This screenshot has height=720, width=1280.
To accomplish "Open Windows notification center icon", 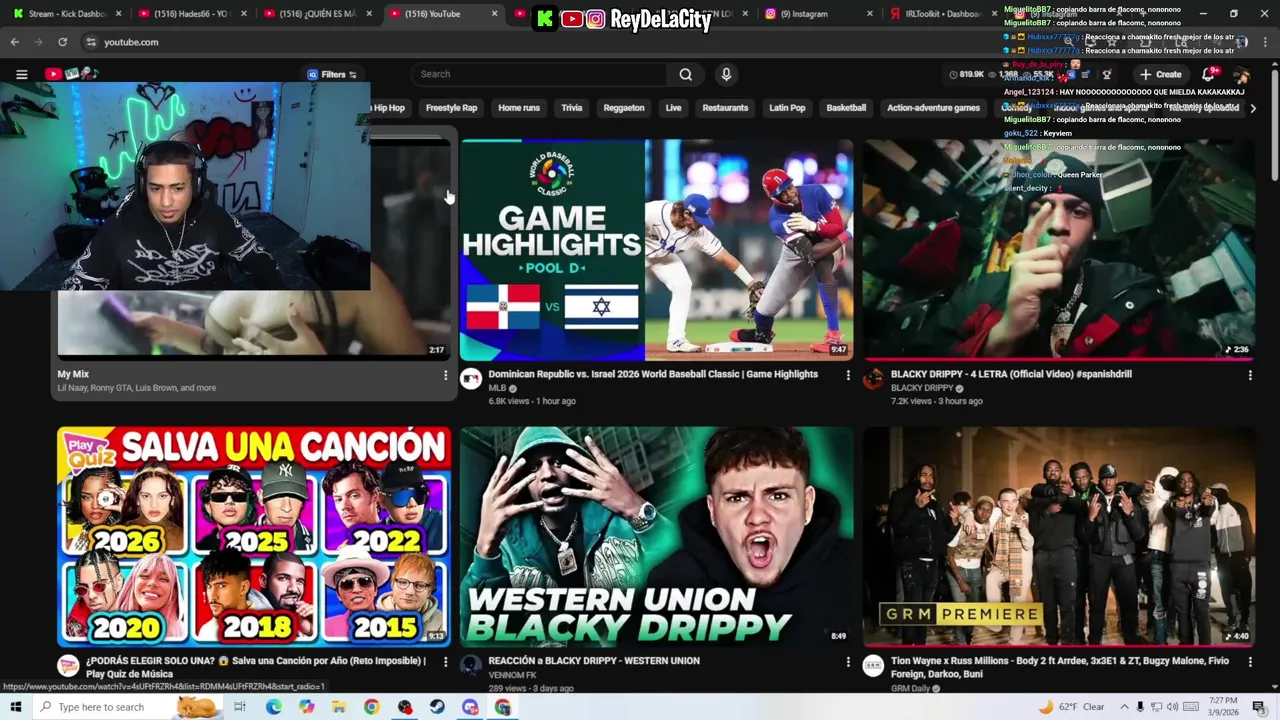I will 1259,707.
